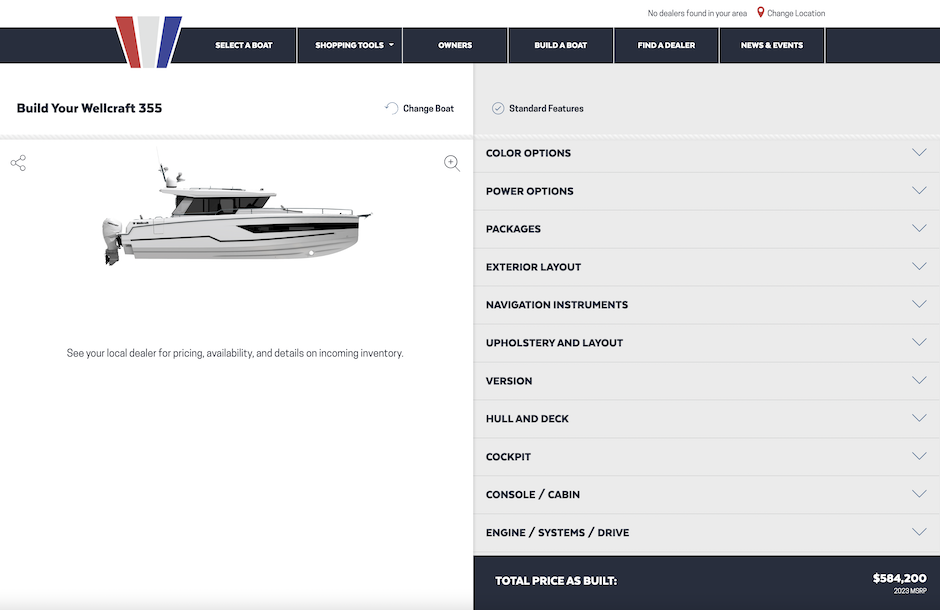This screenshot has height=610, width=940.
Task: Click the $584,200 total price value
Action: pos(899,578)
